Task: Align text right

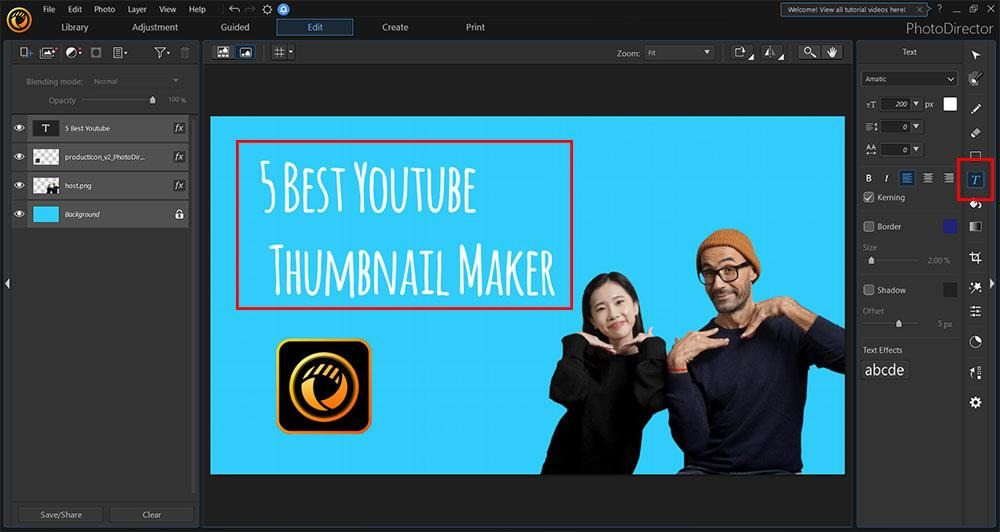Action: click(x=949, y=179)
